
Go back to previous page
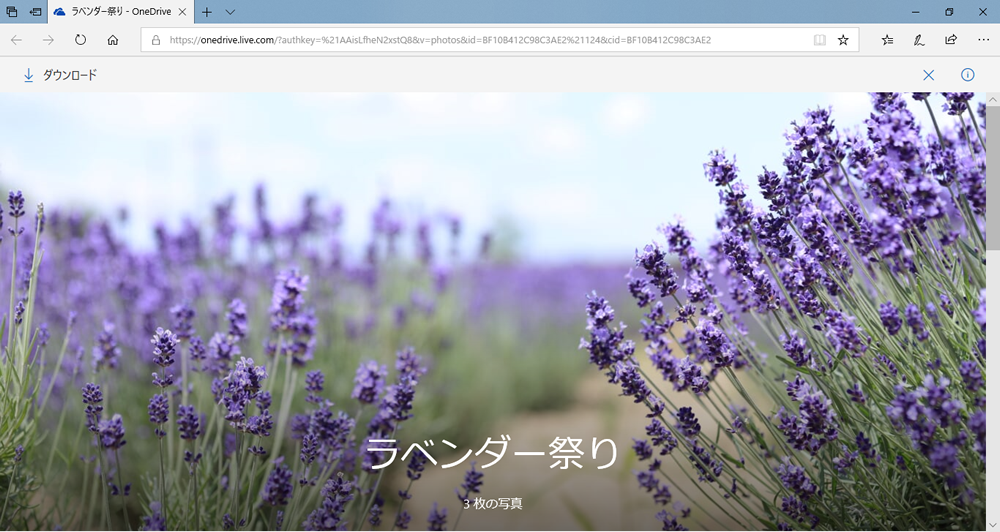click(x=17, y=40)
